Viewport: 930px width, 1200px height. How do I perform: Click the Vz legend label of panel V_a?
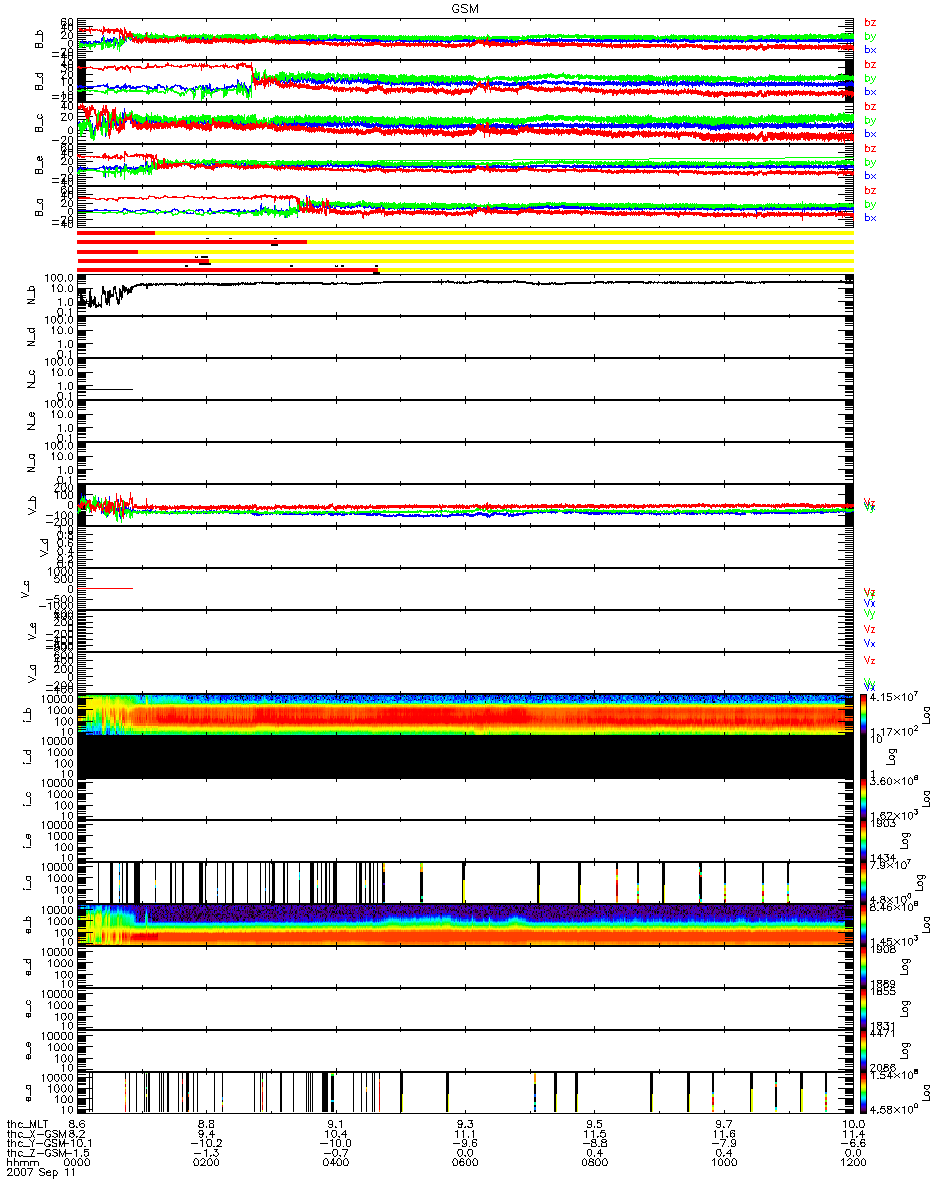pyautogui.click(x=869, y=661)
